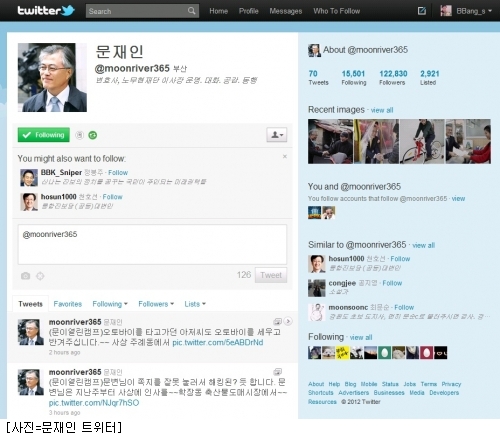Click 'view all' next to Following heading
The width and height of the screenshot is (500, 439).
coord(361,337)
